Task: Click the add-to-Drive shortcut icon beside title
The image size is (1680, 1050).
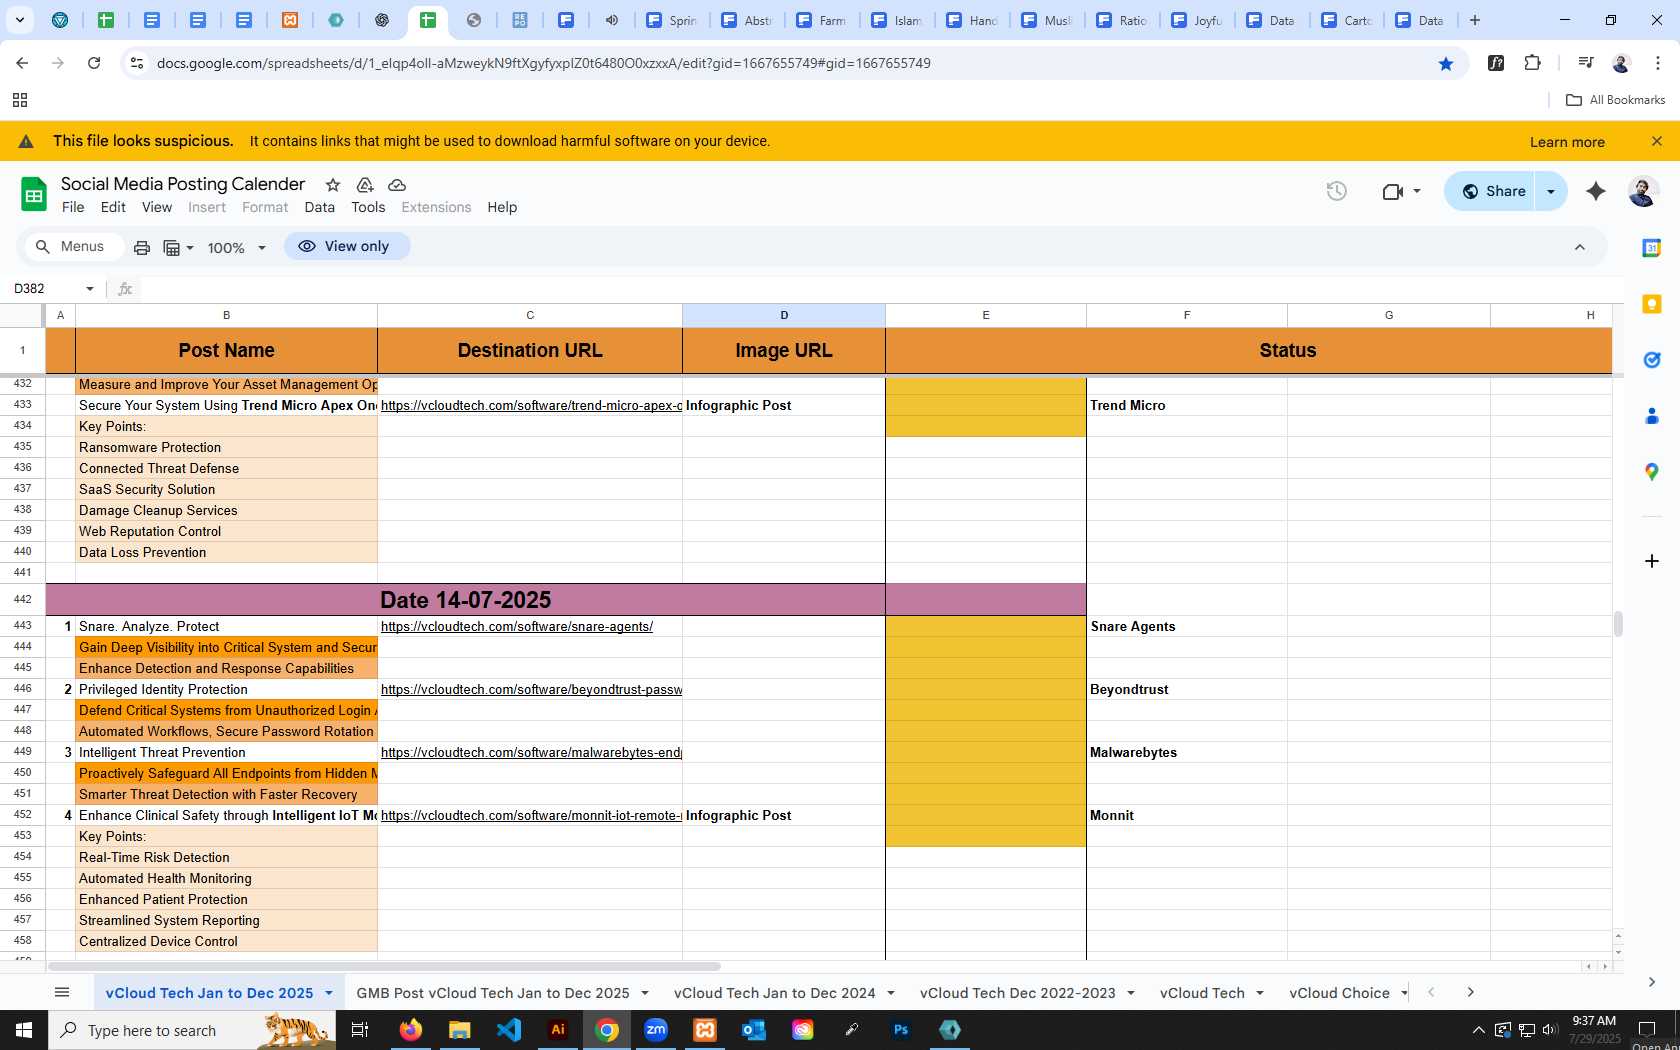Action: 365,185
